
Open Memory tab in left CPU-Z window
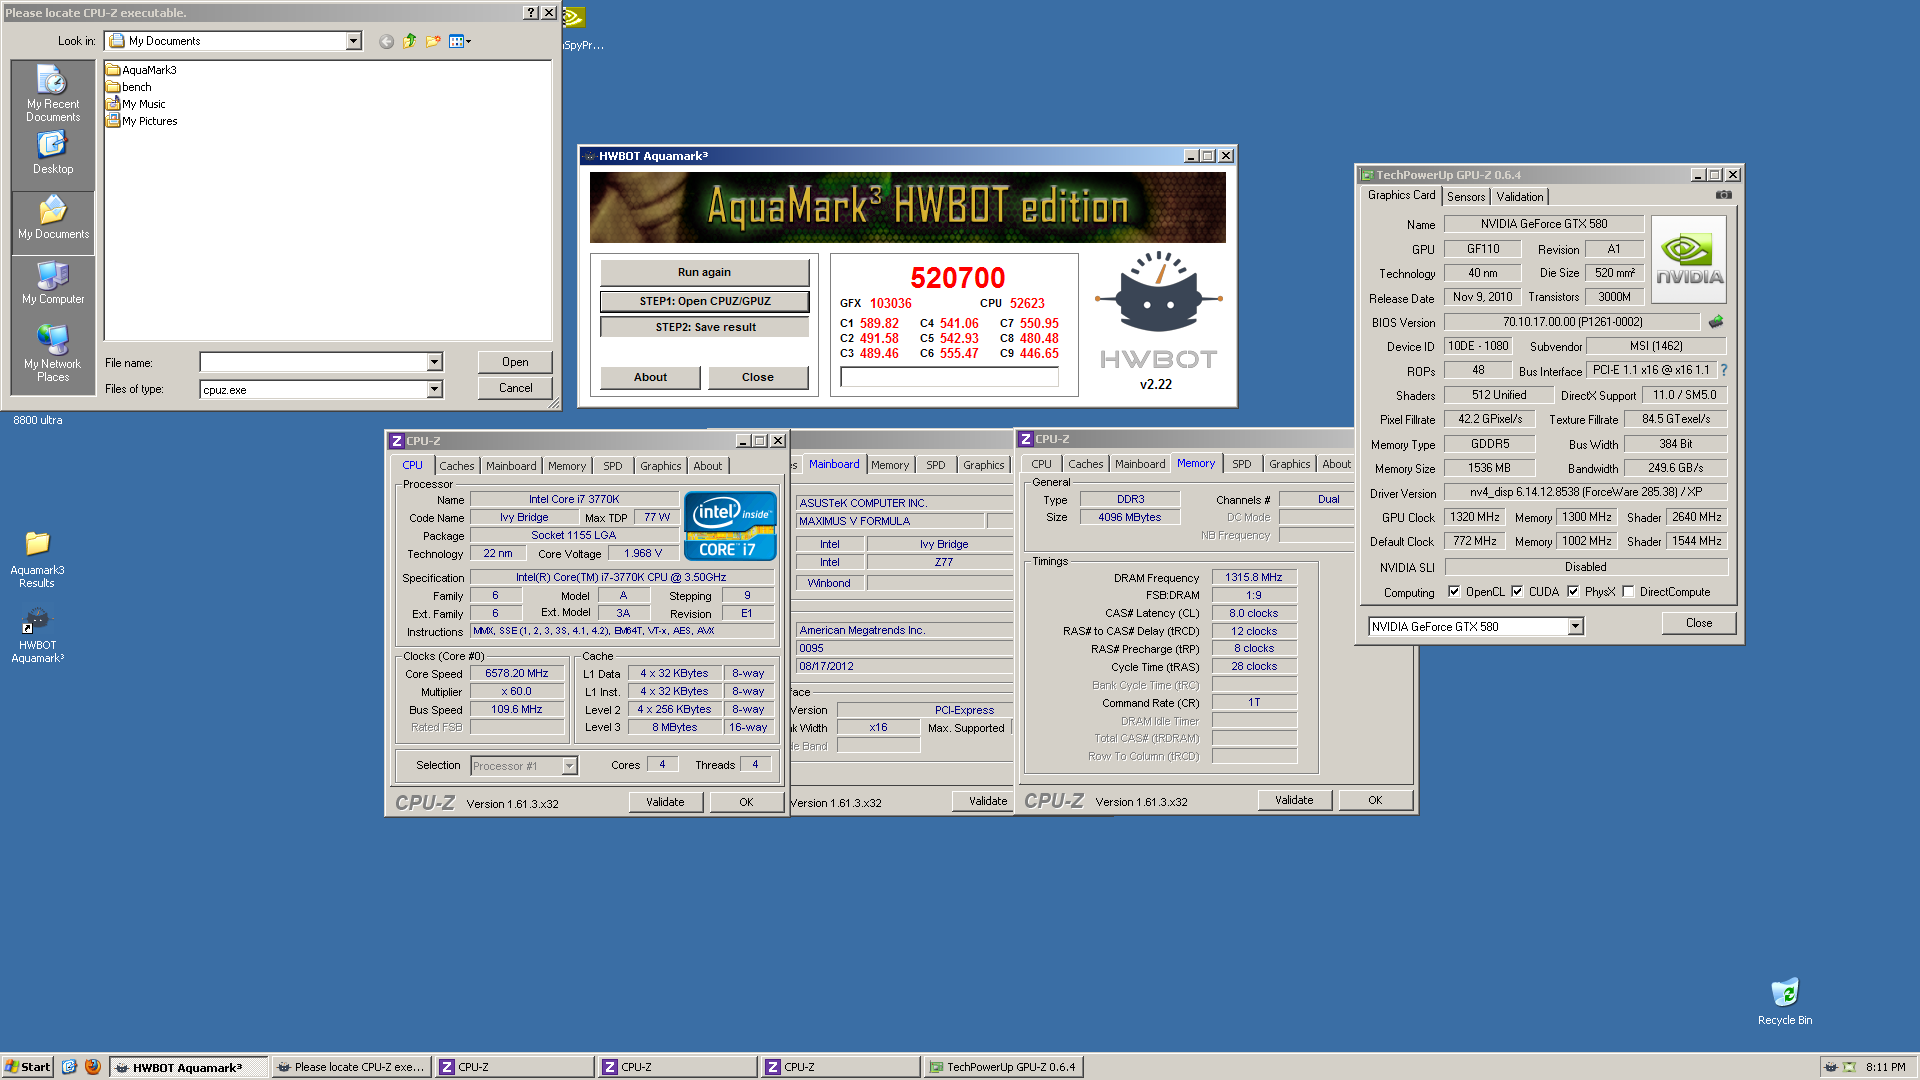click(566, 466)
